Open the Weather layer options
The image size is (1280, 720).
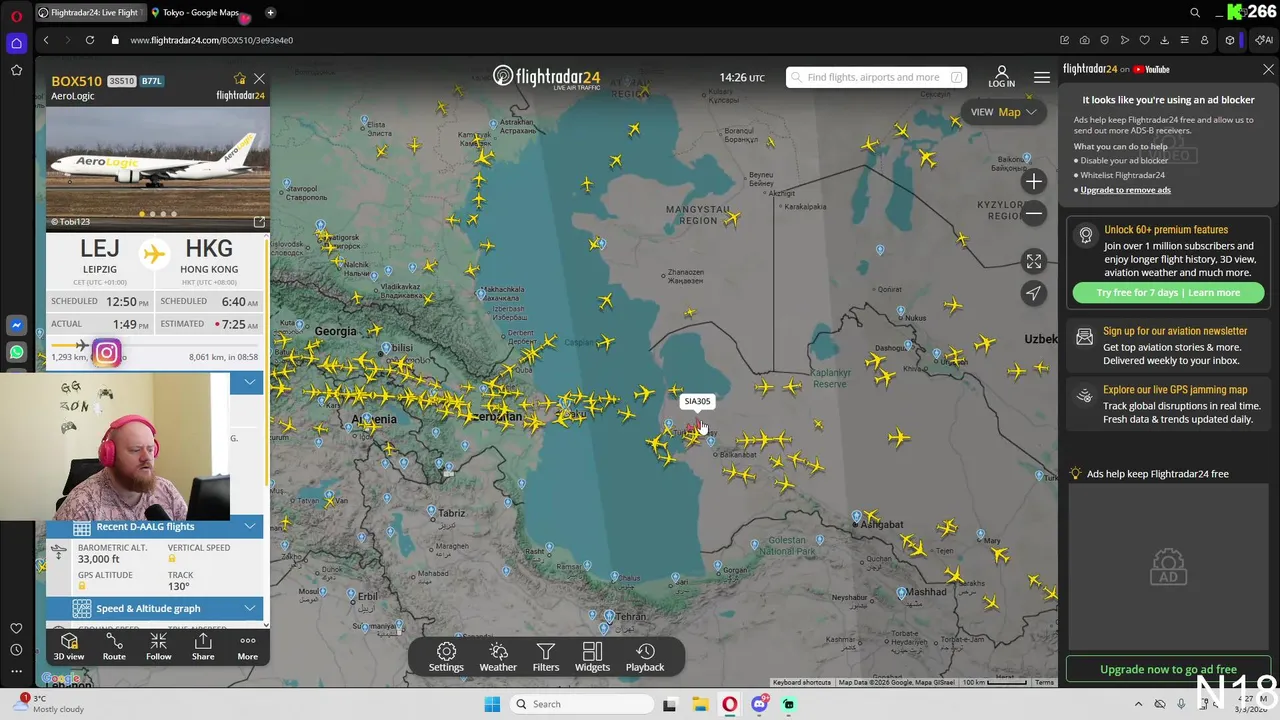pos(498,657)
